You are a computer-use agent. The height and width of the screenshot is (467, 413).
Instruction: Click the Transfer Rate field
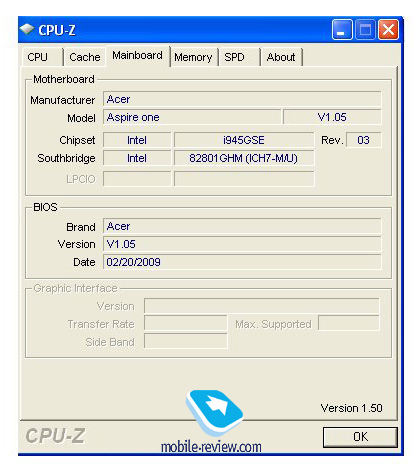tap(186, 323)
